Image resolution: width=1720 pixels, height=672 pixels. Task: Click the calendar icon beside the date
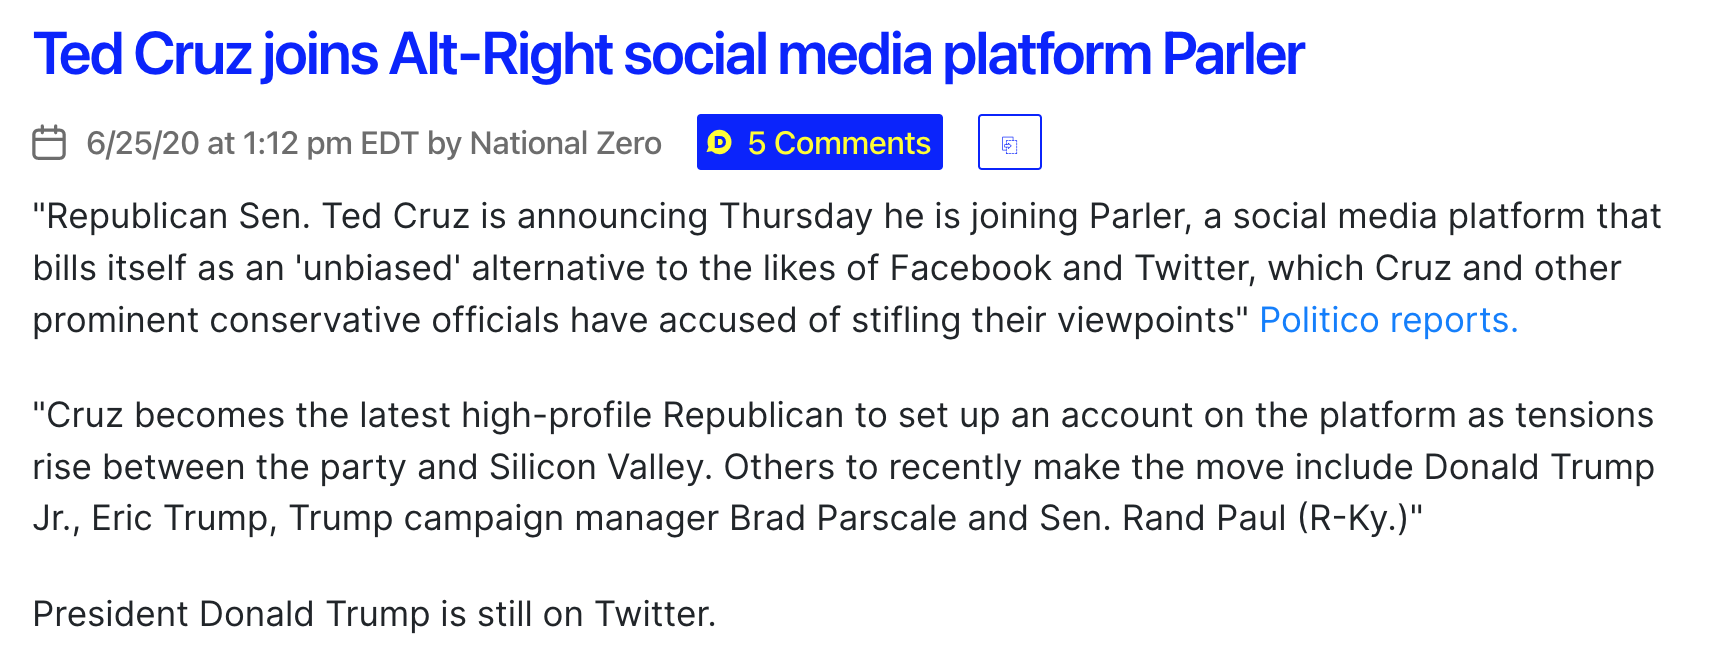(x=49, y=143)
